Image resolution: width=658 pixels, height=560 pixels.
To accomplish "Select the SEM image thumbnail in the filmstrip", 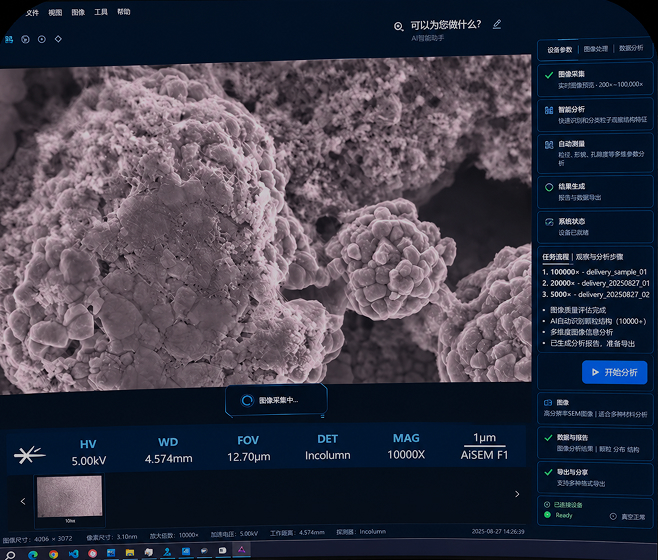I will [x=70, y=499].
